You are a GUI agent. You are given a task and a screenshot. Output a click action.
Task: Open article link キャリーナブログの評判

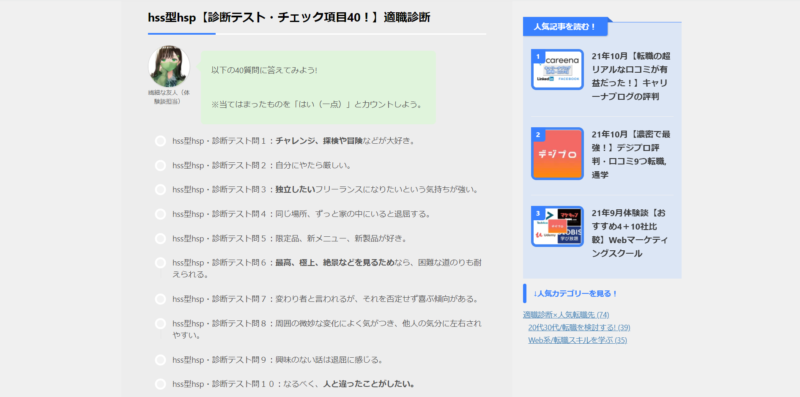631,76
